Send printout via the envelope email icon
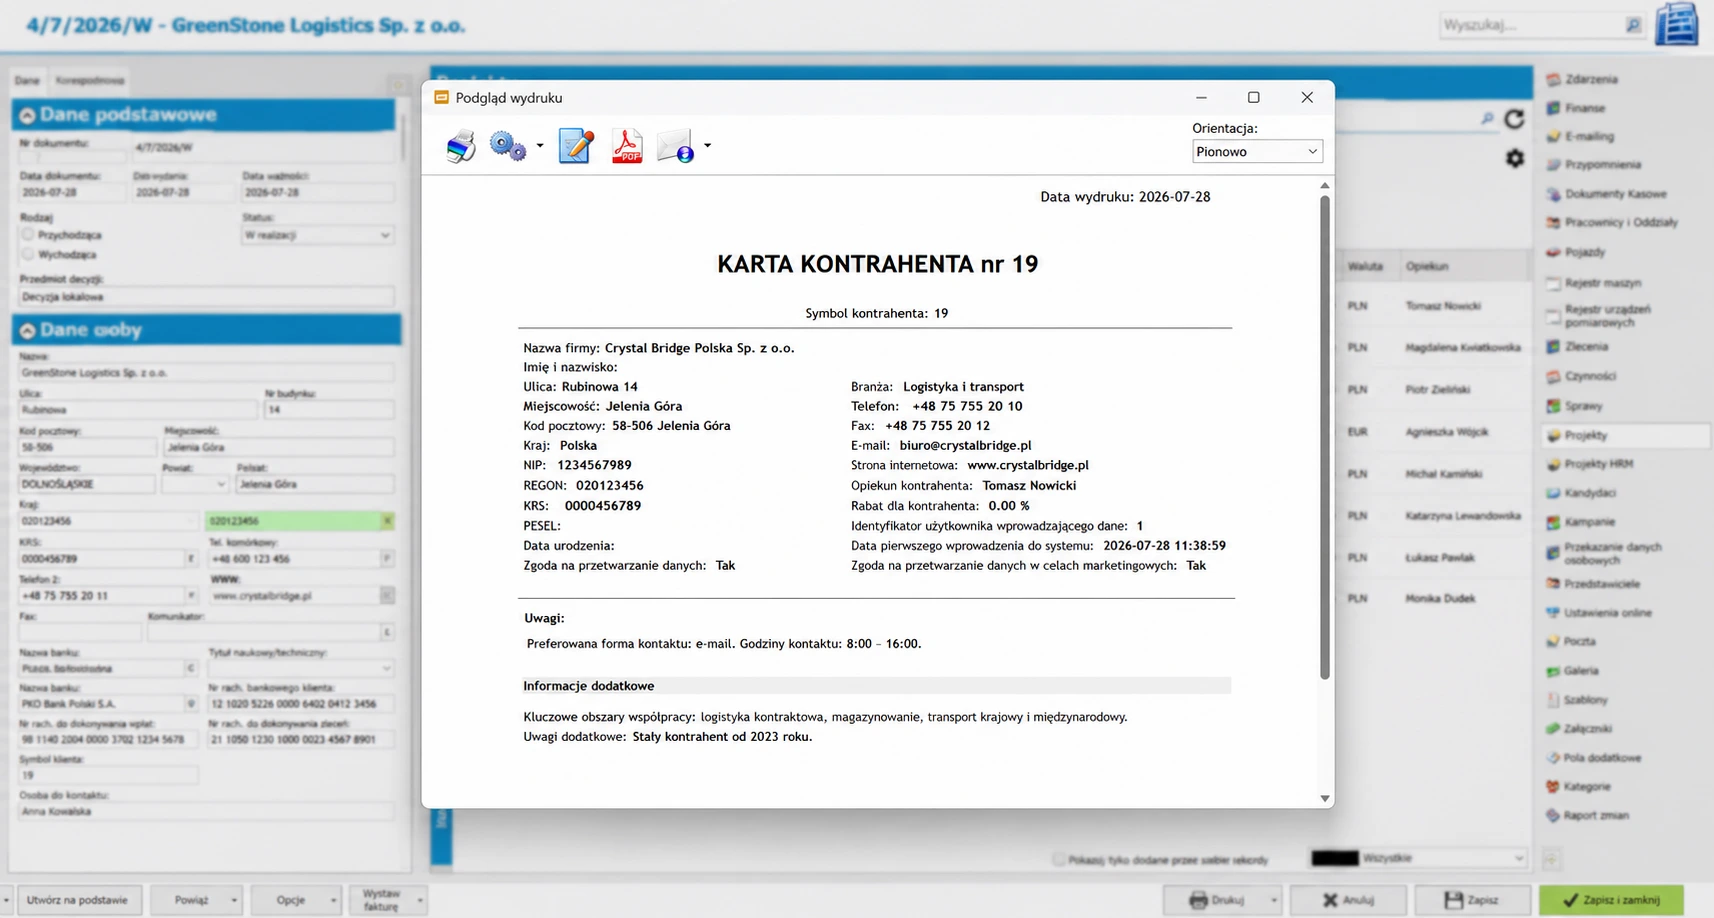 tap(676, 146)
